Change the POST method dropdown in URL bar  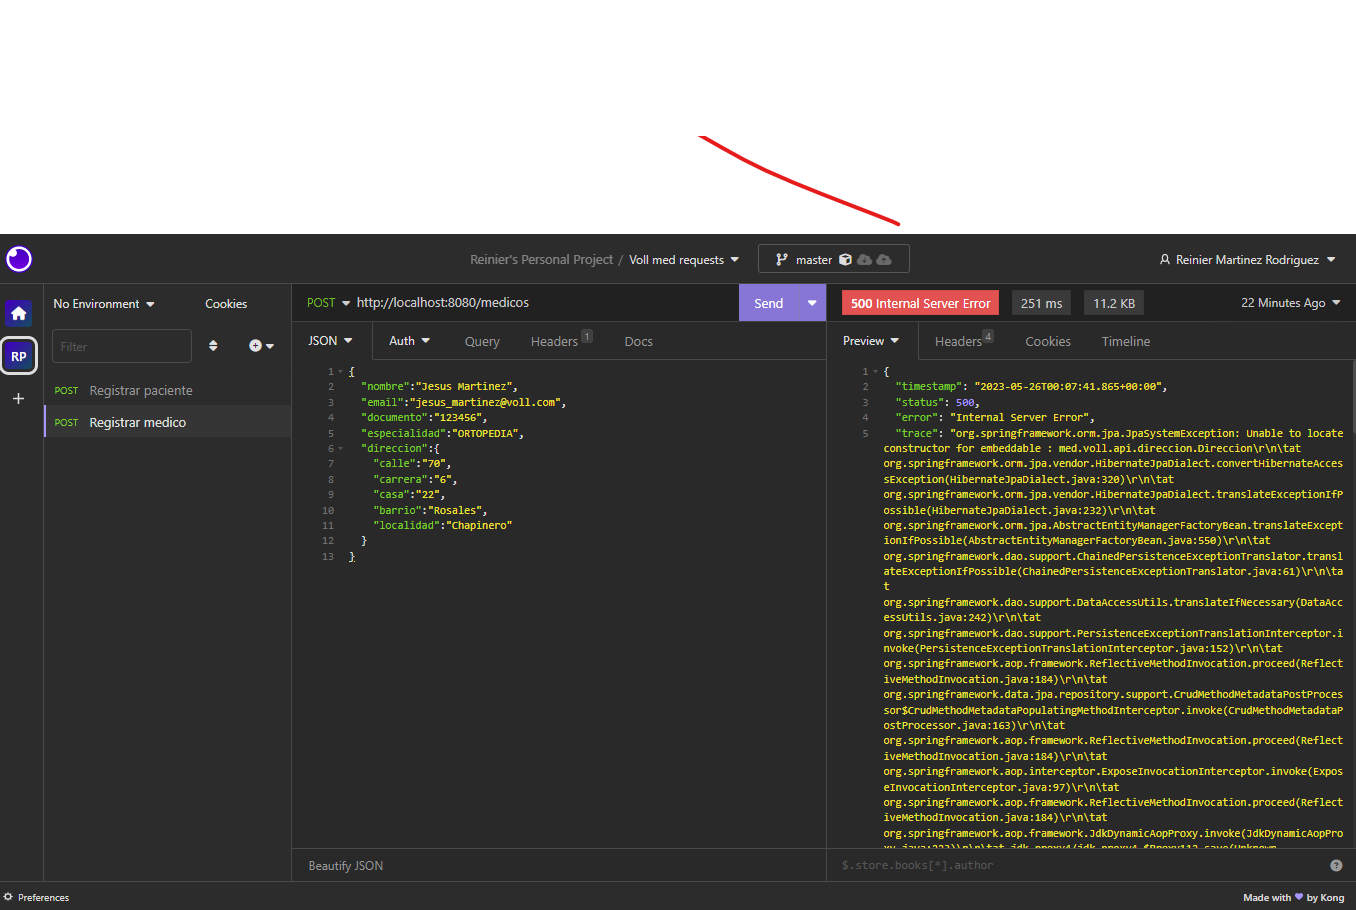[x=329, y=303]
